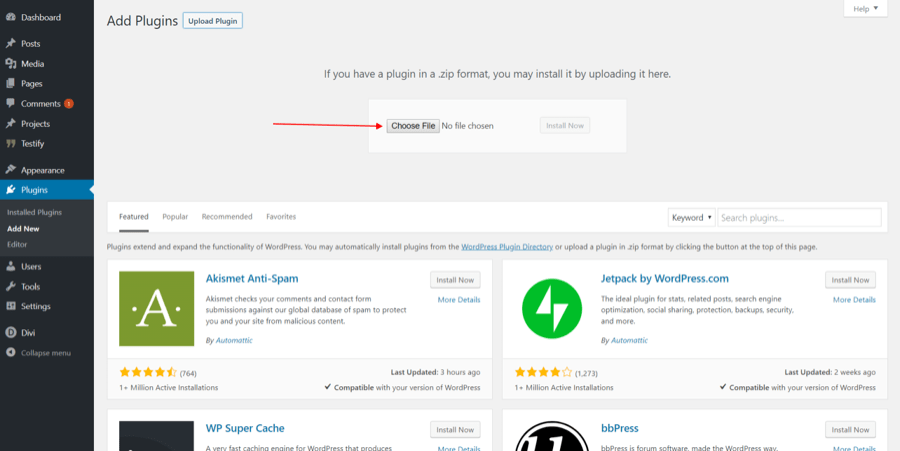Click the Pages icon in sidebar
This screenshot has width=900, height=451.
pos(10,84)
